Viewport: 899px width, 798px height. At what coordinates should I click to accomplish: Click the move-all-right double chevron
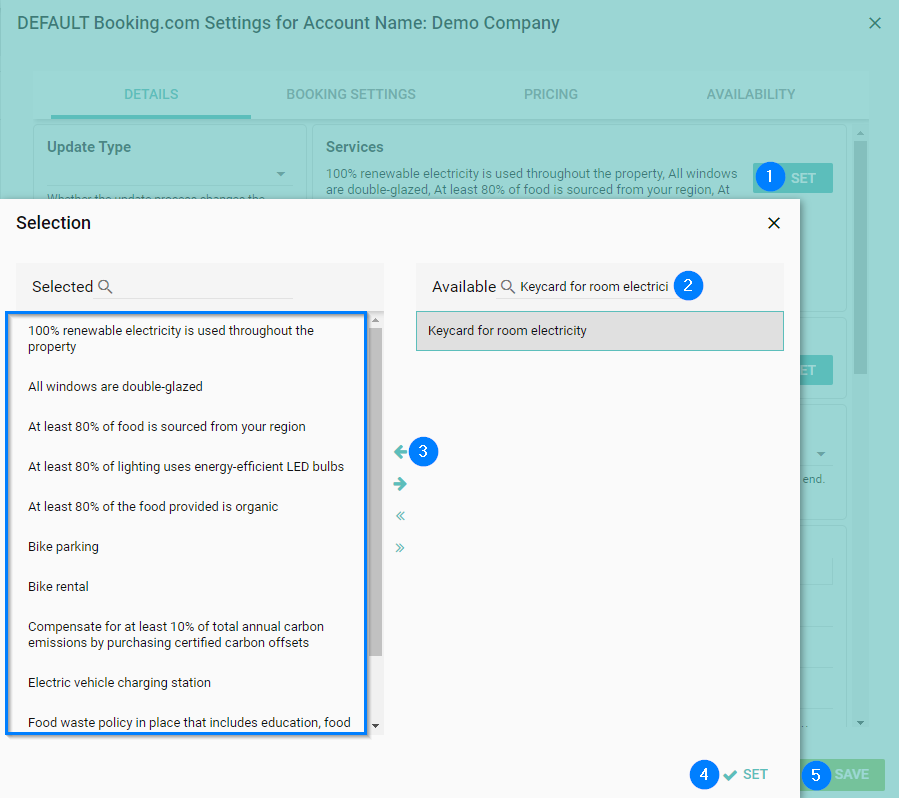[x=400, y=548]
